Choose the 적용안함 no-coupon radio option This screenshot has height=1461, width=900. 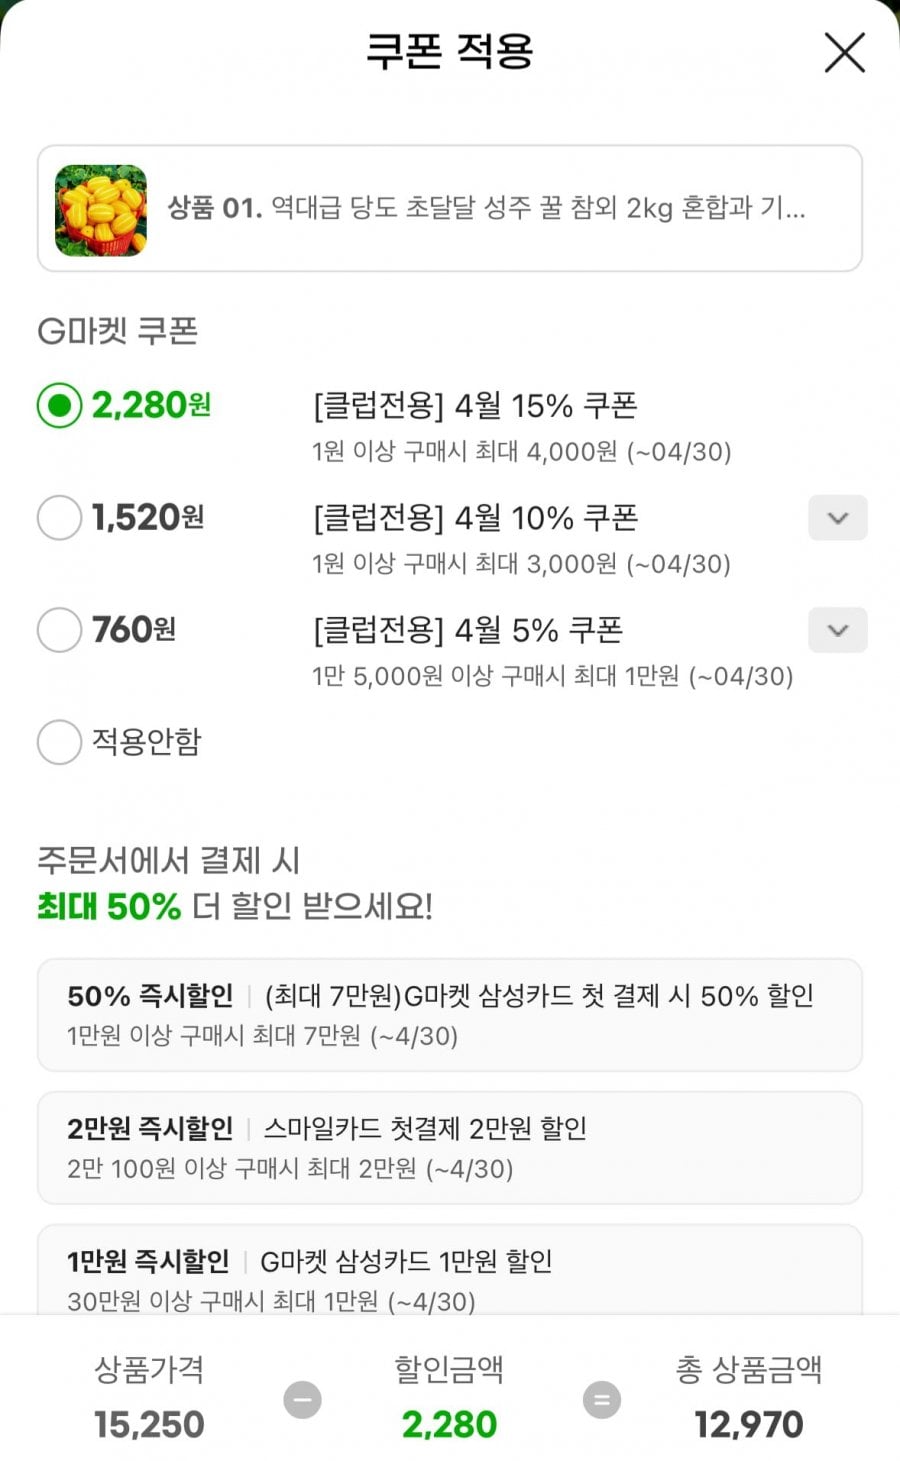click(59, 742)
